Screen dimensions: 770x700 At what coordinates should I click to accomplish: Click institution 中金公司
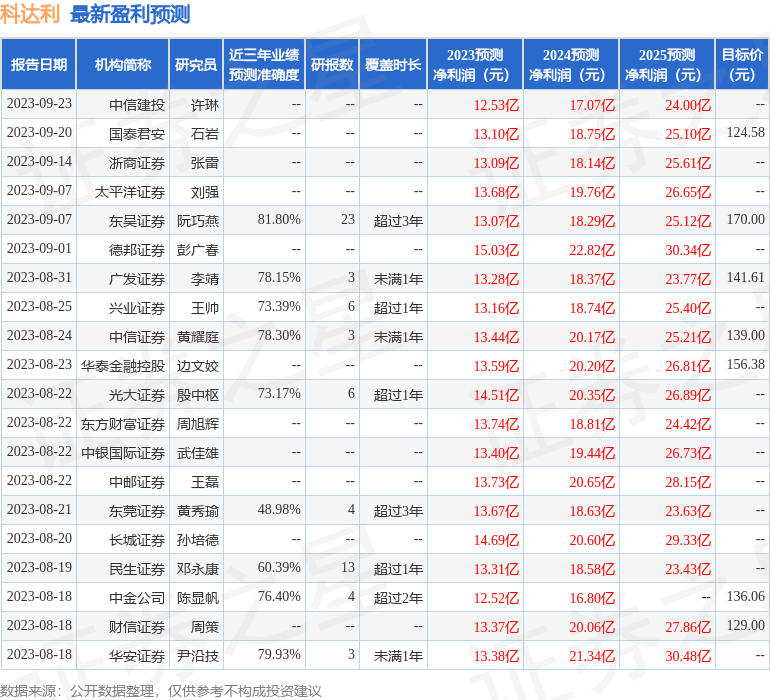137,598
